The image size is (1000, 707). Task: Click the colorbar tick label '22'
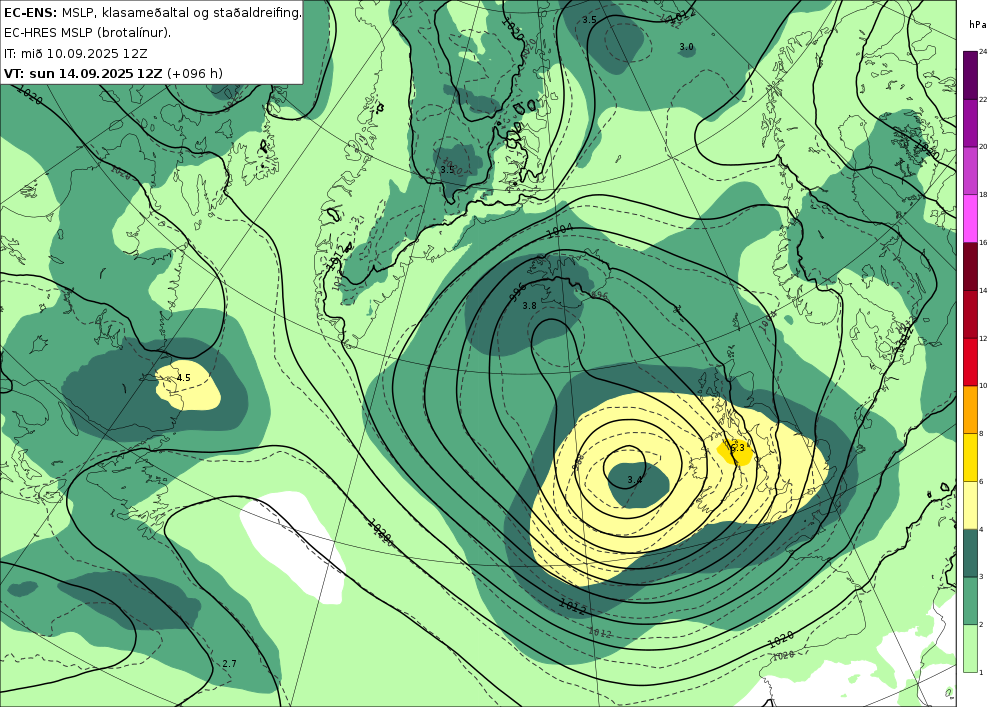click(983, 99)
